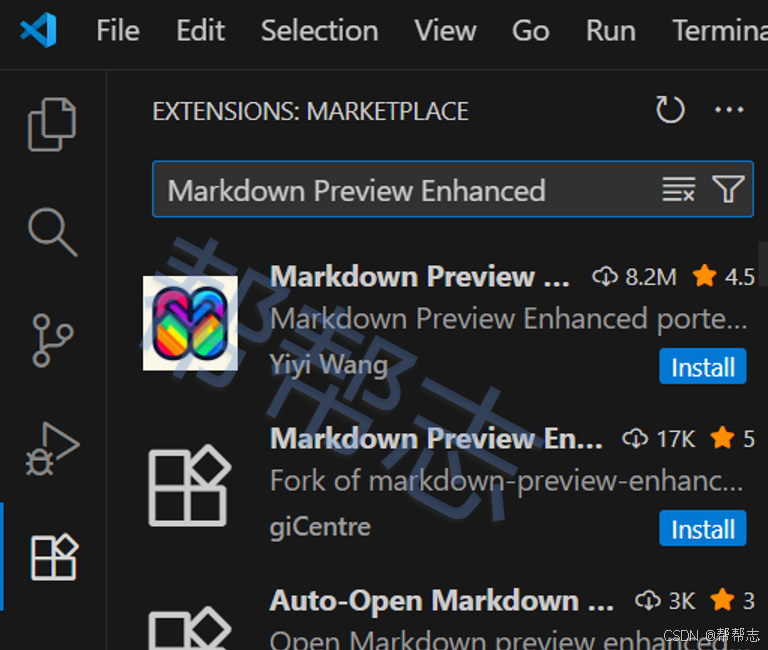Click the EXTENSIONS: MARKETPLACE header
Image resolution: width=768 pixels, height=650 pixels.
pos(311,111)
